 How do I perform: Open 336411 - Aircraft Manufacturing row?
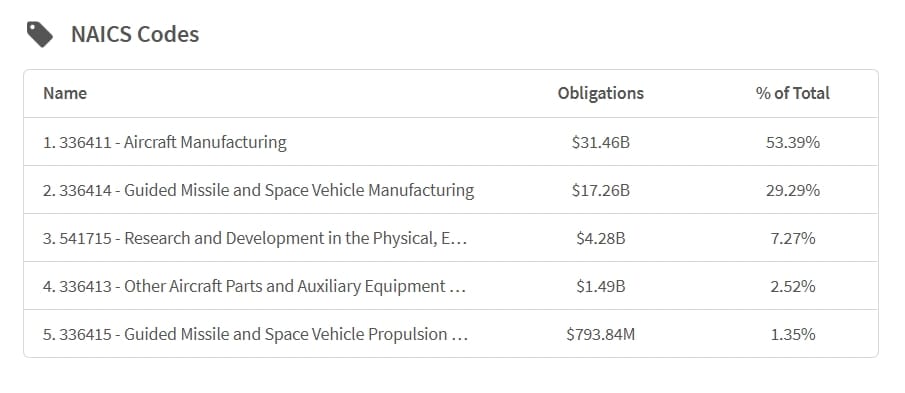click(x=451, y=142)
